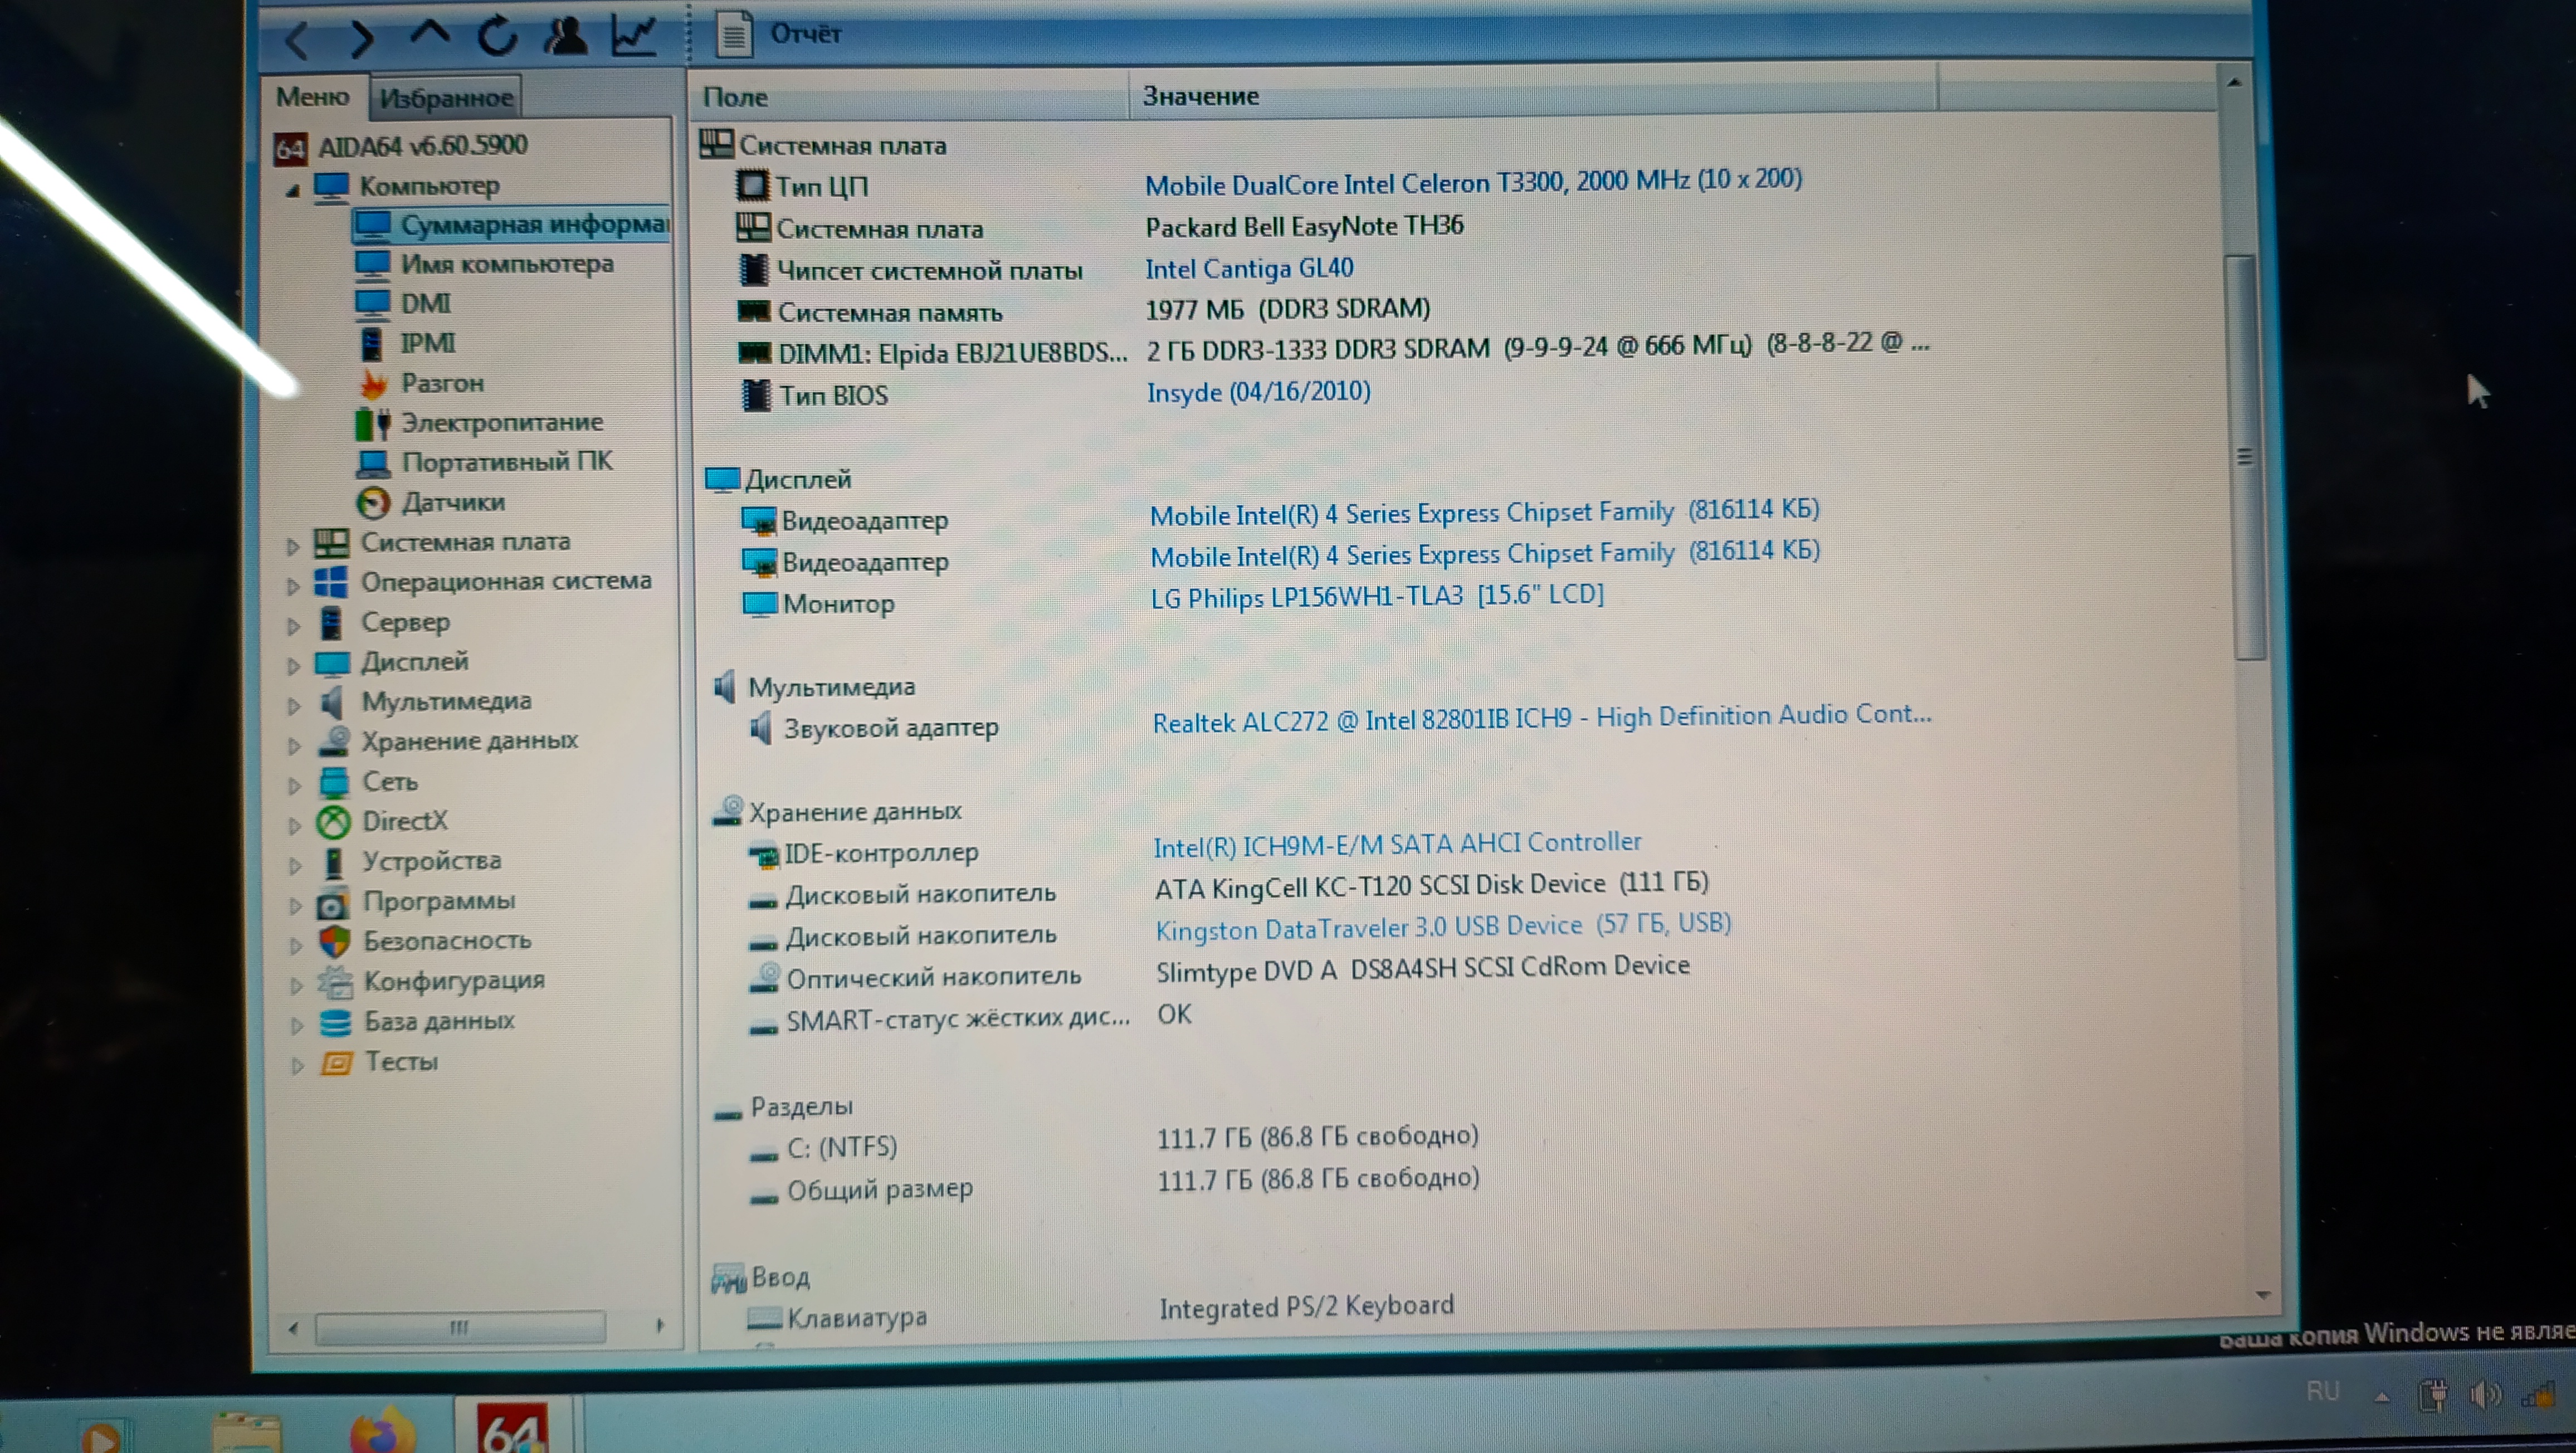The image size is (2576, 1453).
Task: Select DIMM1: Elpida EBJ21UE8BDS row
Action: click(x=1333, y=350)
